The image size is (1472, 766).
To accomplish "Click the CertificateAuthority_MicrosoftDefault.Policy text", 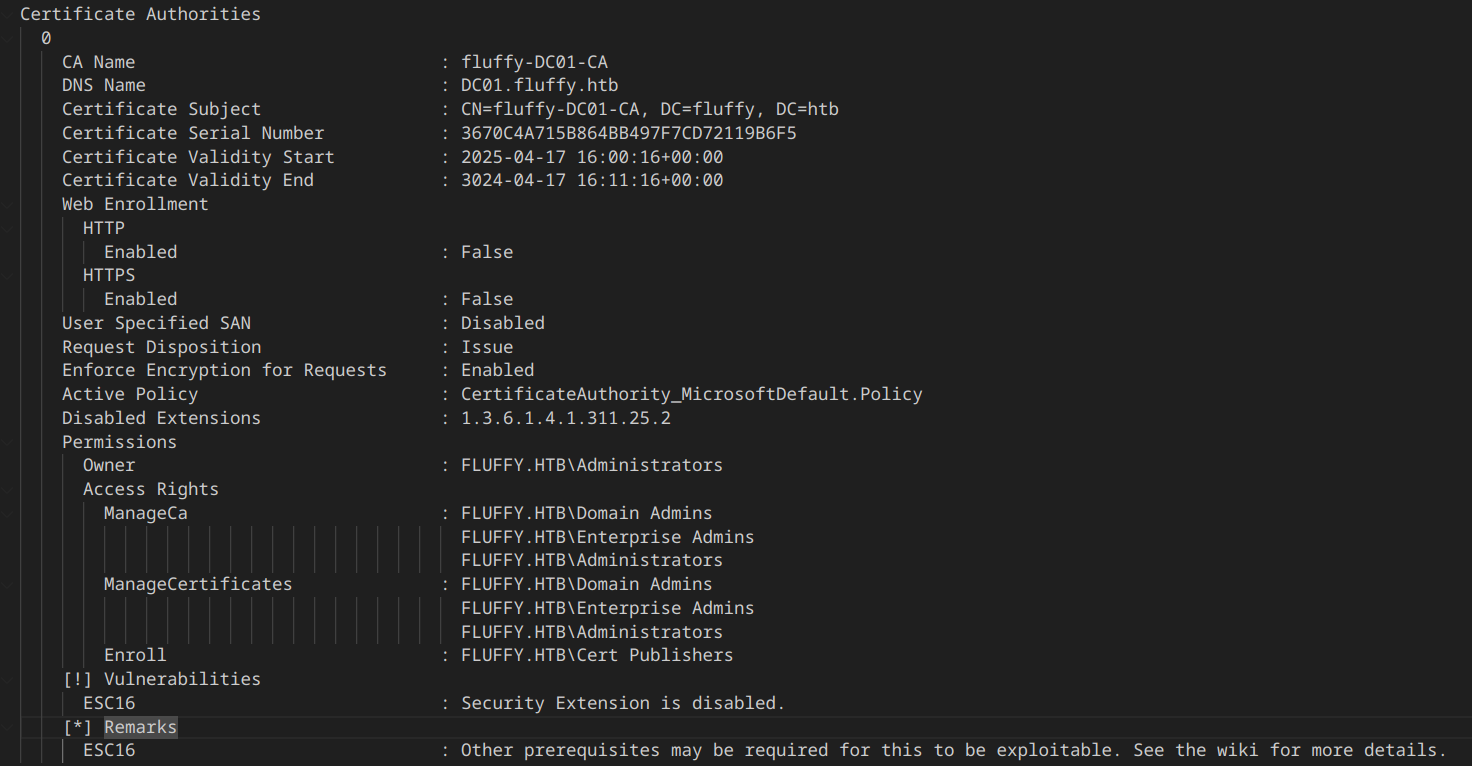I will point(691,394).
